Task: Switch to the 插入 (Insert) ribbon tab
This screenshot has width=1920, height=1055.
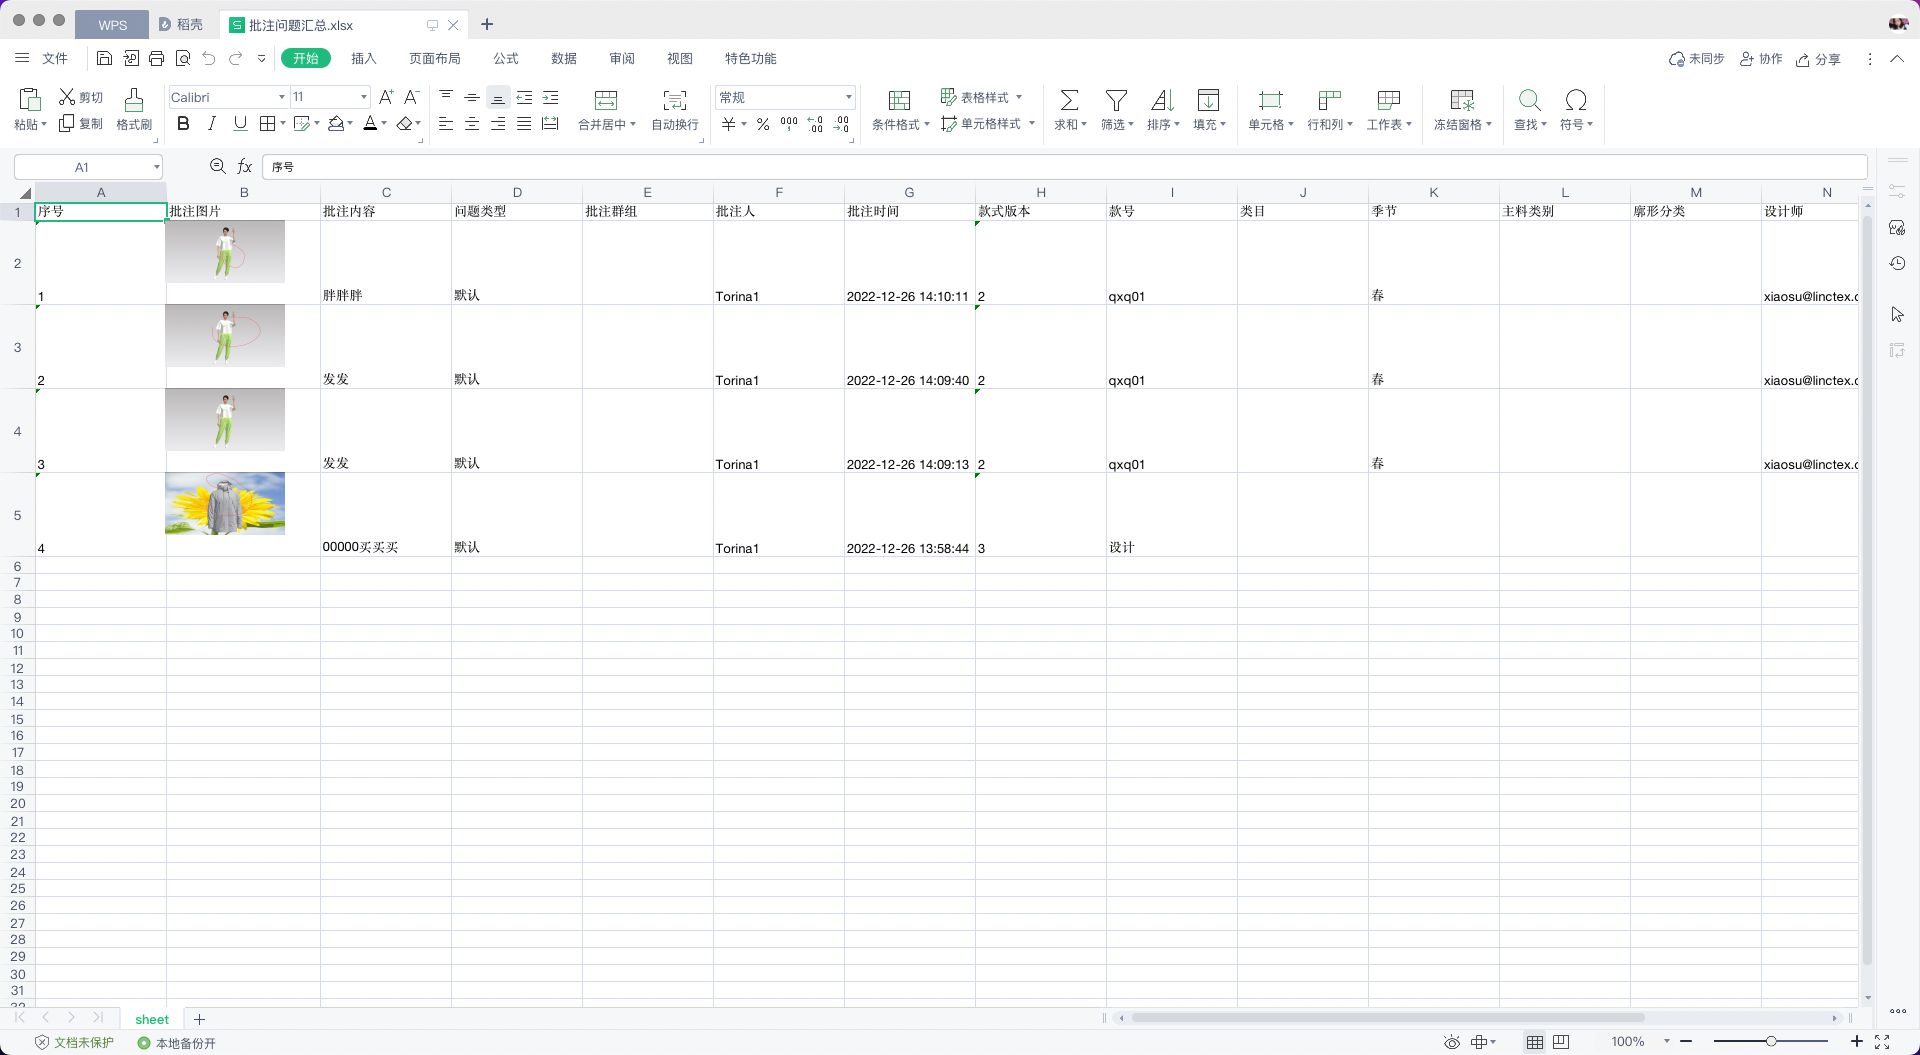Action: (364, 59)
